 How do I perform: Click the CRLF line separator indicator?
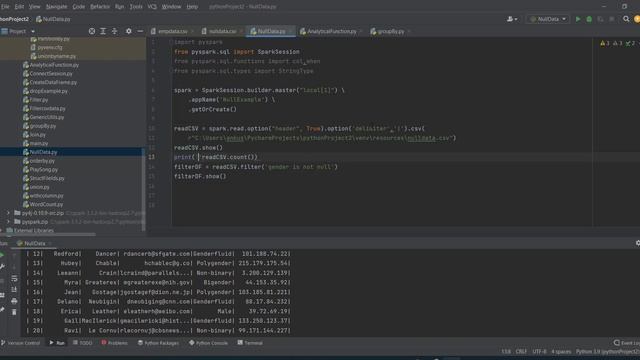coord(521,351)
